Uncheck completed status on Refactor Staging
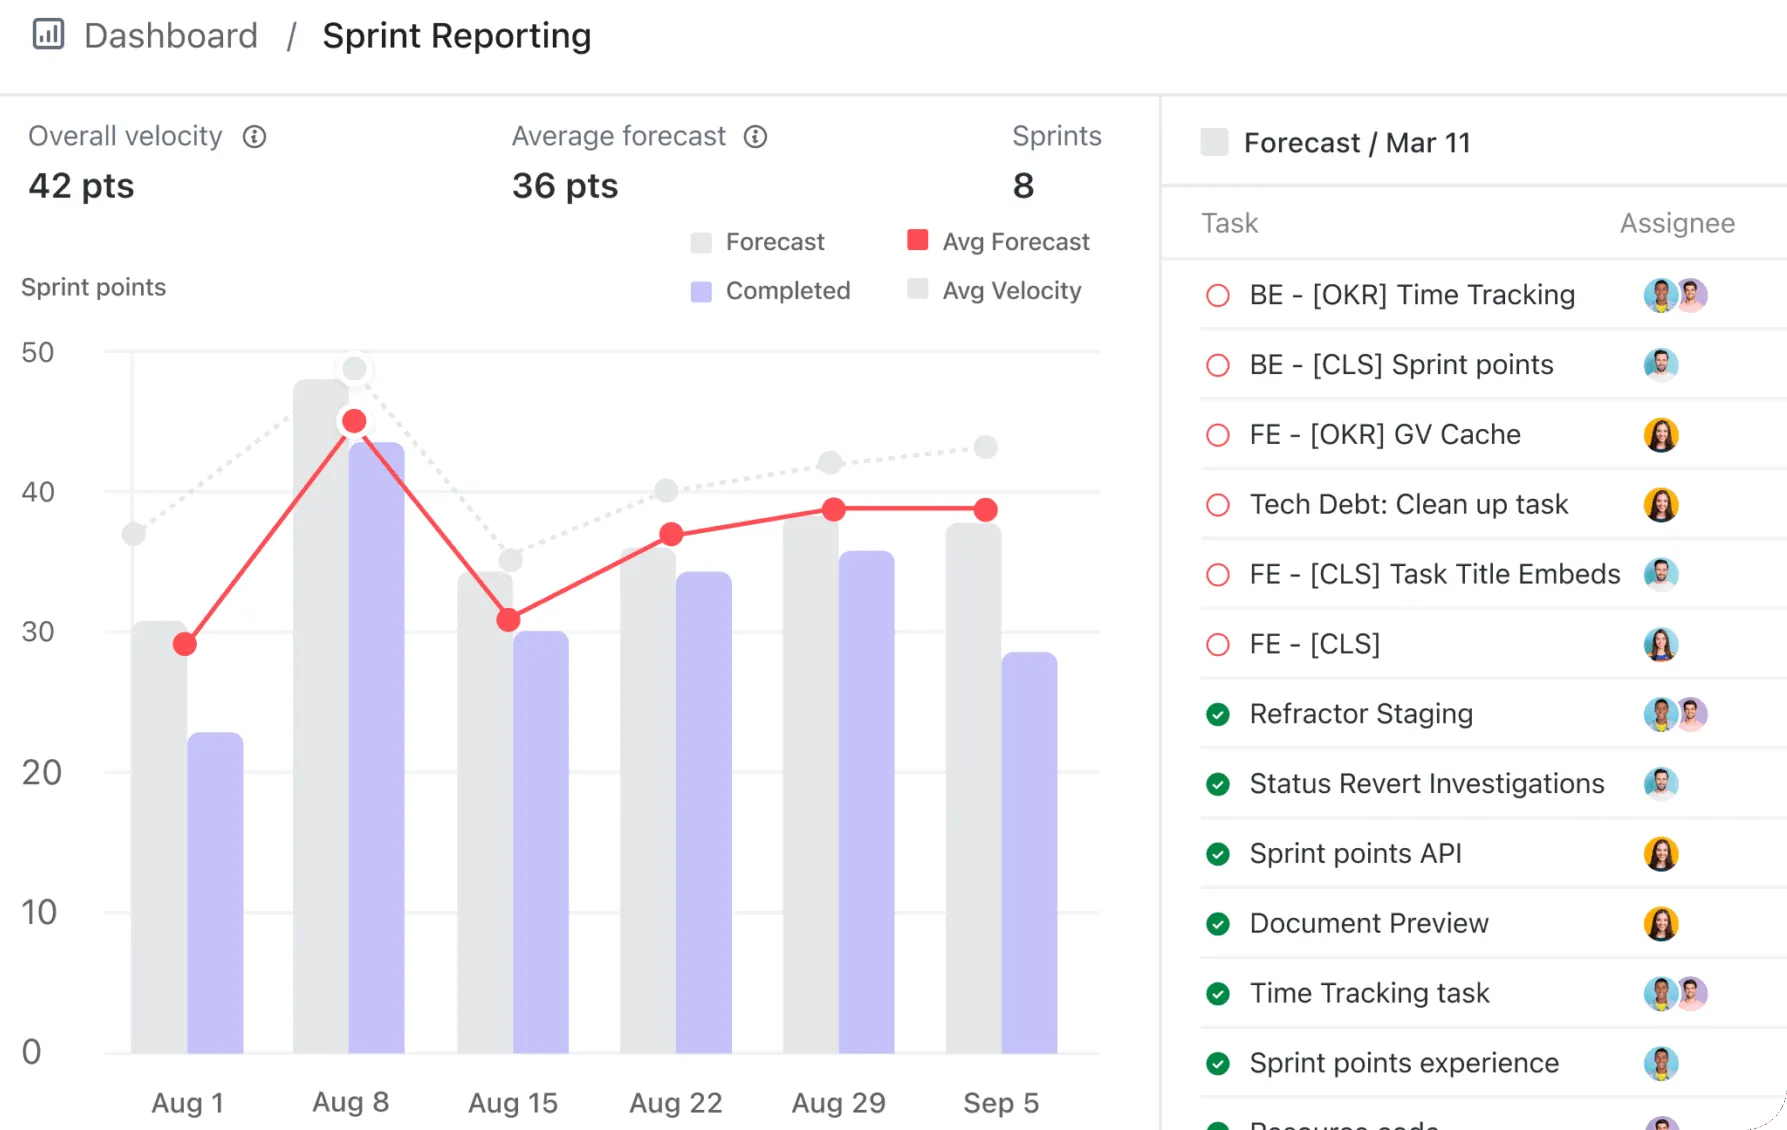1787x1130 pixels. click(x=1218, y=714)
